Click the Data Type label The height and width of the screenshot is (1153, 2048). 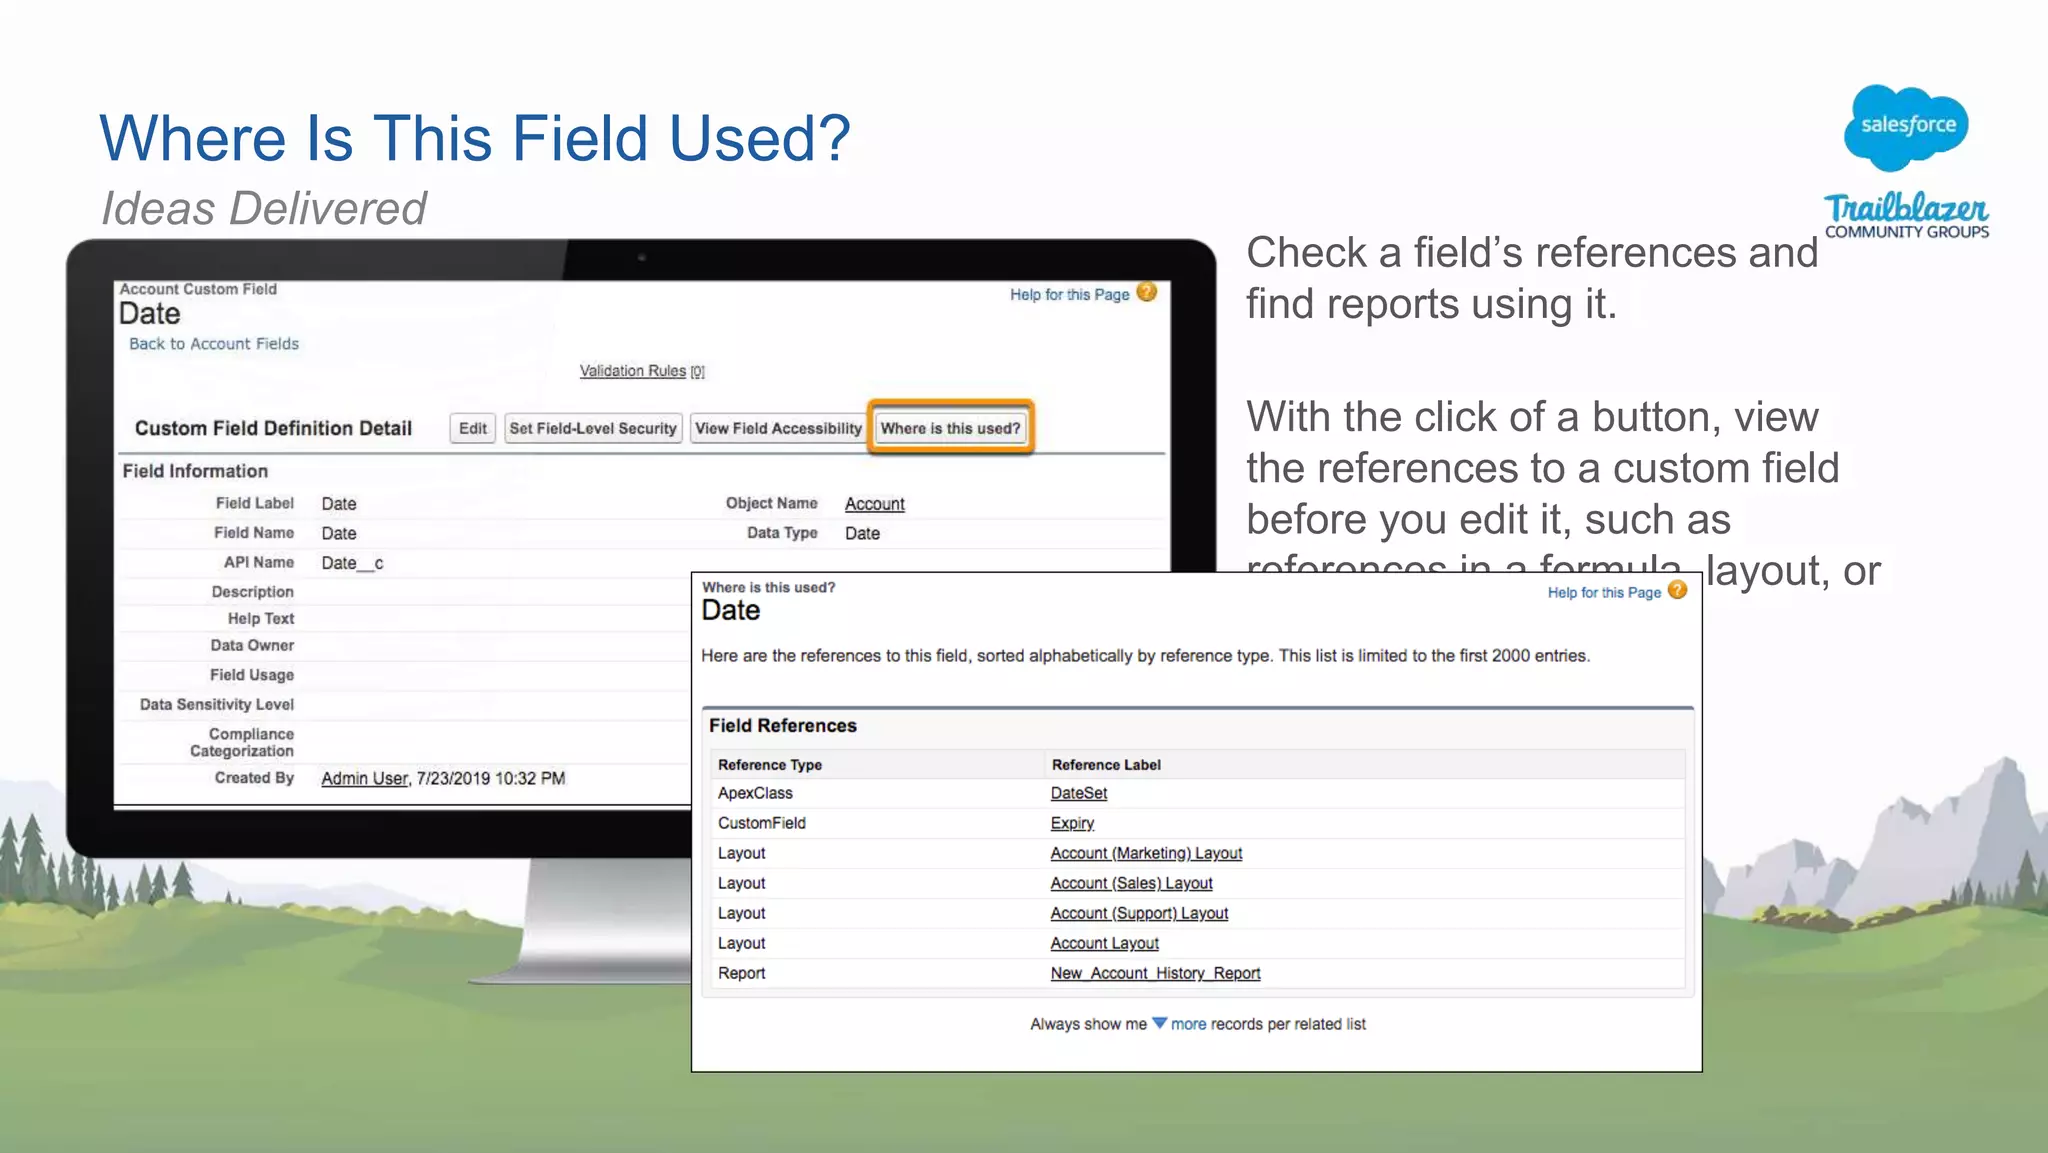(x=782, y=533)
